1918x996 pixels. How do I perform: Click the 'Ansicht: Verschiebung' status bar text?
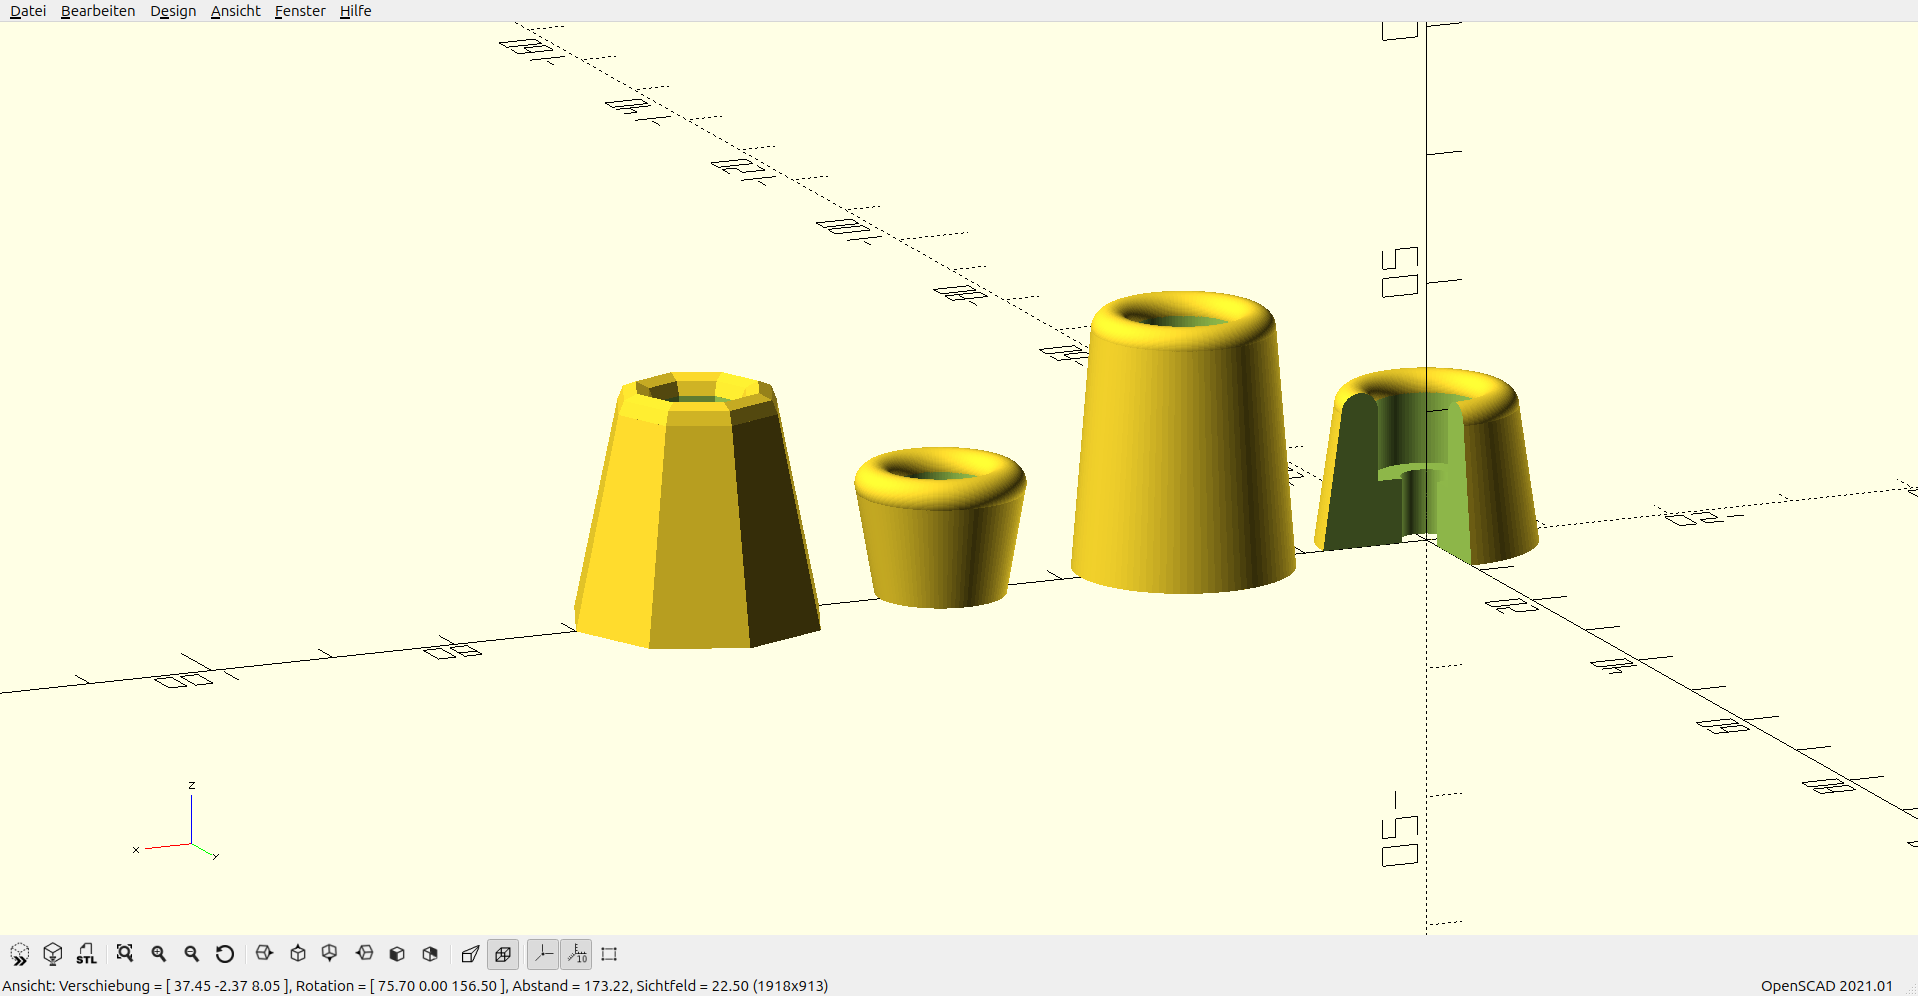coord(415,986)
